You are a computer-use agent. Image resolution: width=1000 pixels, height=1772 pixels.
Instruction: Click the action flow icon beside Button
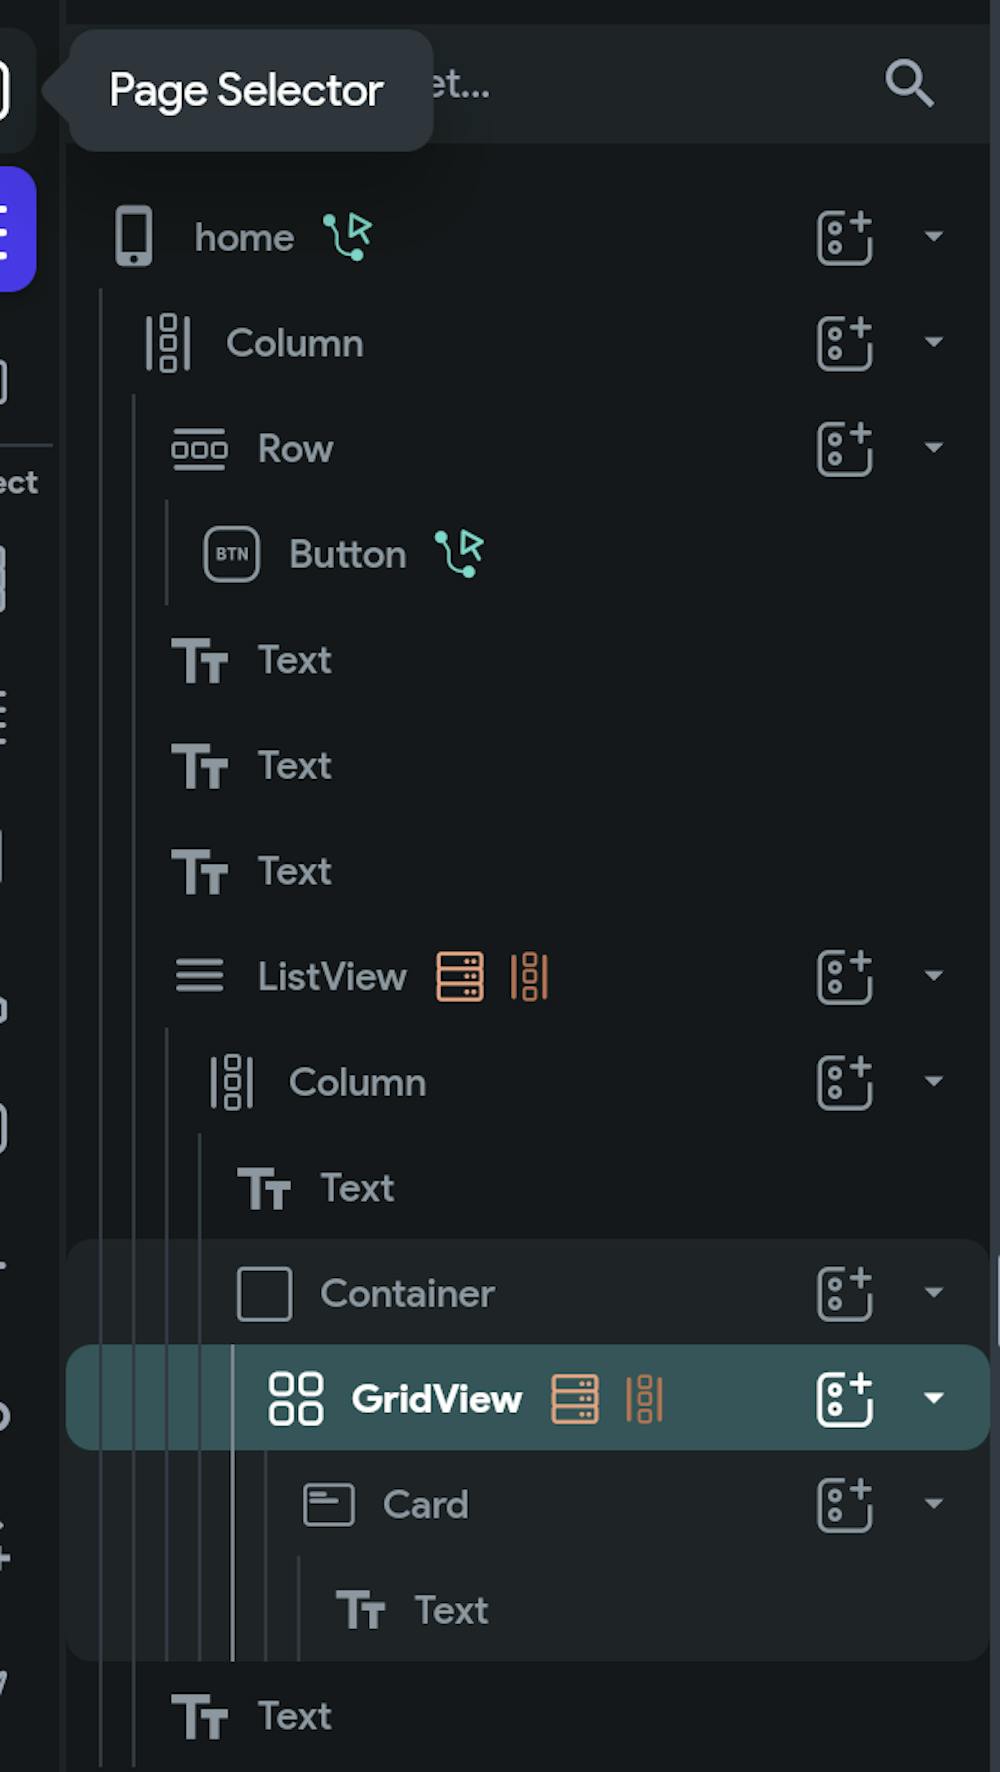[x=460, y=554]
